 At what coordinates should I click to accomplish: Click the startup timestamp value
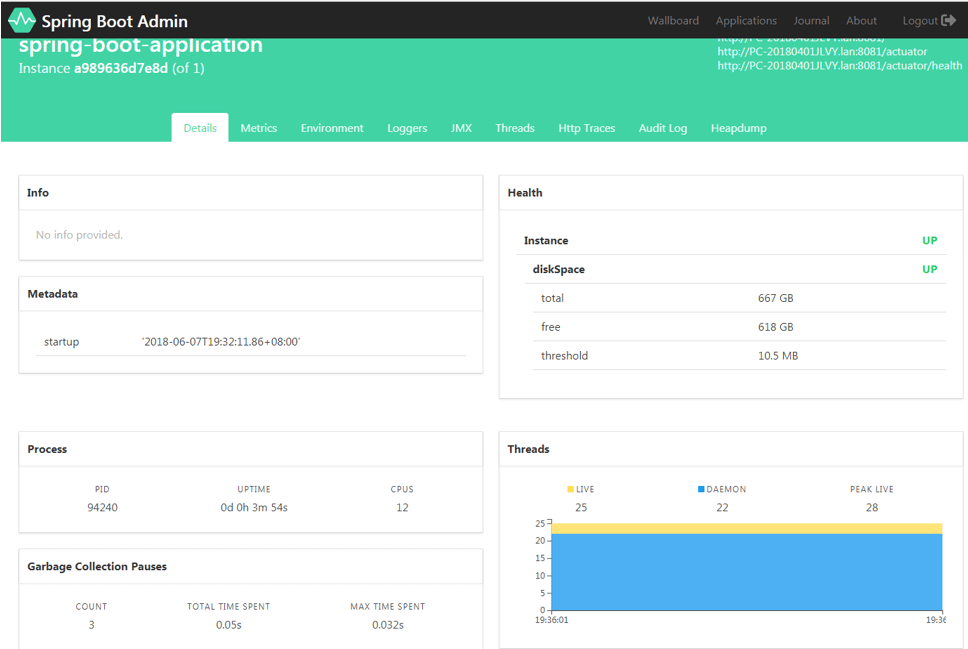[x=221, y=341]
